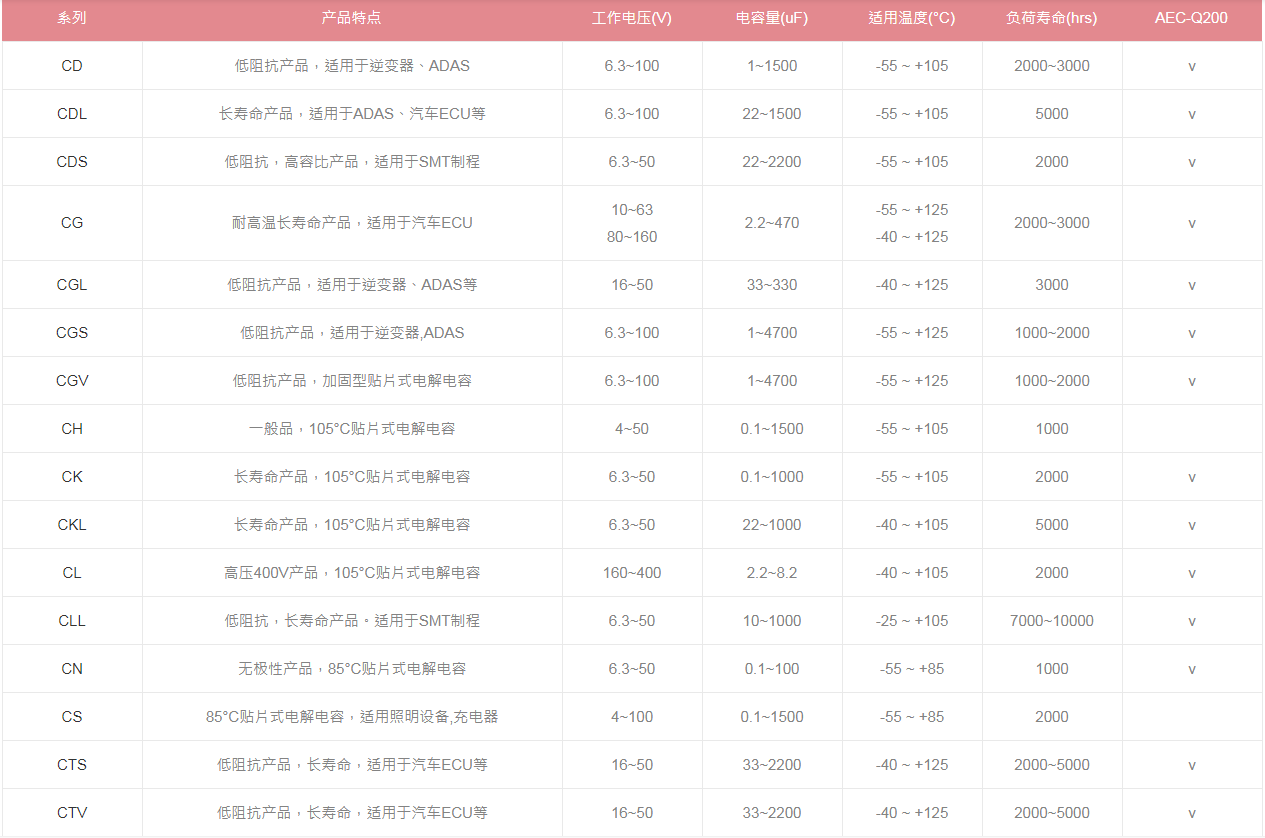Image resolution: width=1265 pixels, height=838 pixels.
Task: Click the 负荷寿命(hrs) column header
Action: click(1051, 17)
